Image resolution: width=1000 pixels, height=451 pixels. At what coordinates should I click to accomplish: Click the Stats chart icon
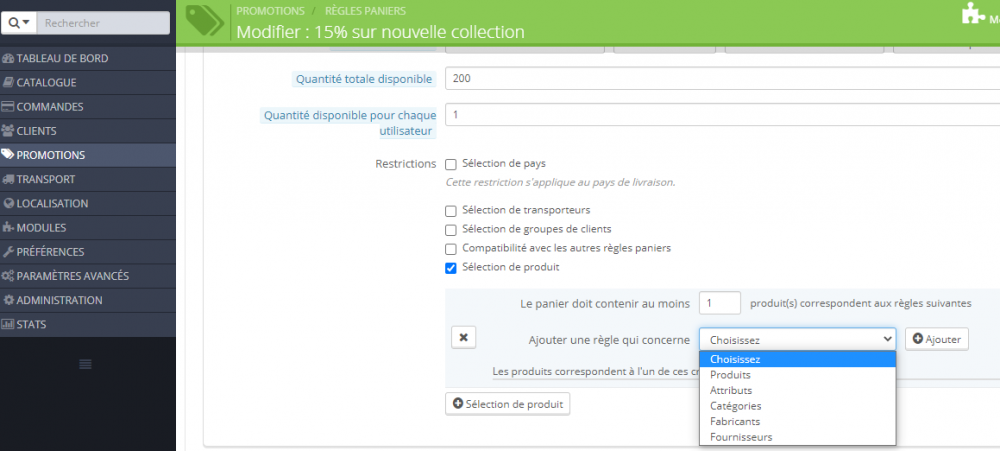(x=8, y=324)
